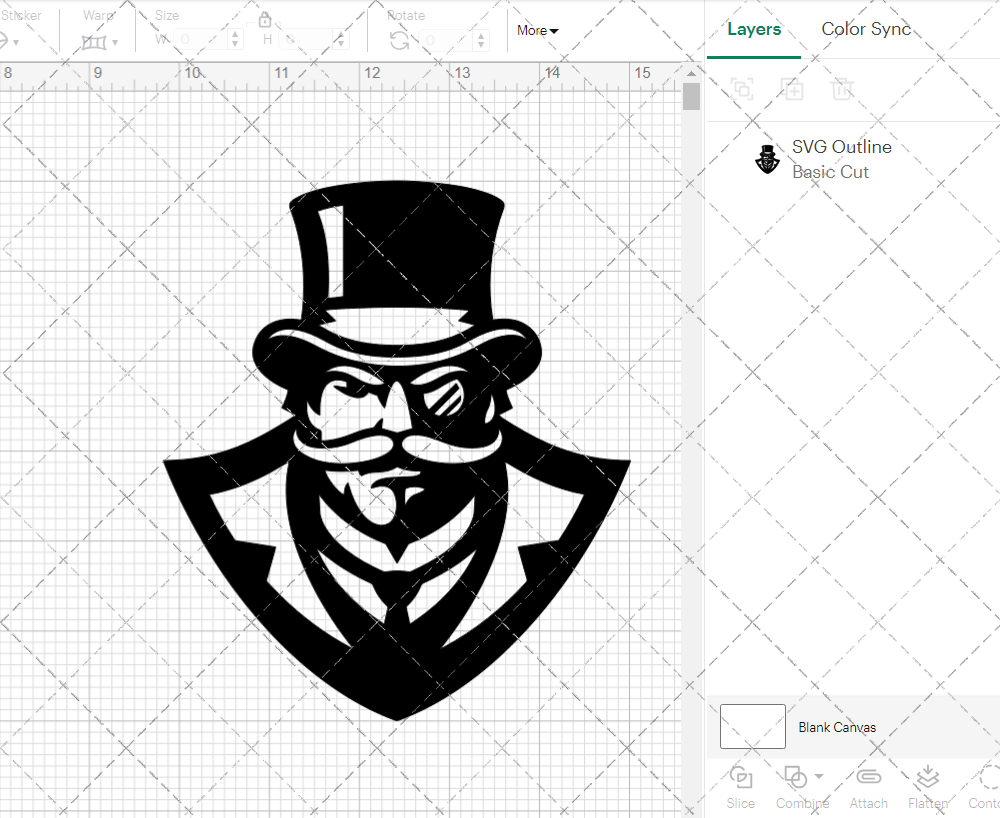The image size is (1000, 818).
Task: Click the Sticker label button
Action: pos(22,15)
